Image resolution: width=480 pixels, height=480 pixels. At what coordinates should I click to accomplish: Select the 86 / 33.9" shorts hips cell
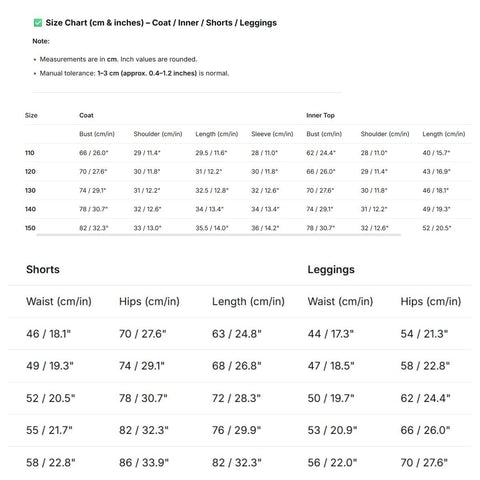click(144, 463)
